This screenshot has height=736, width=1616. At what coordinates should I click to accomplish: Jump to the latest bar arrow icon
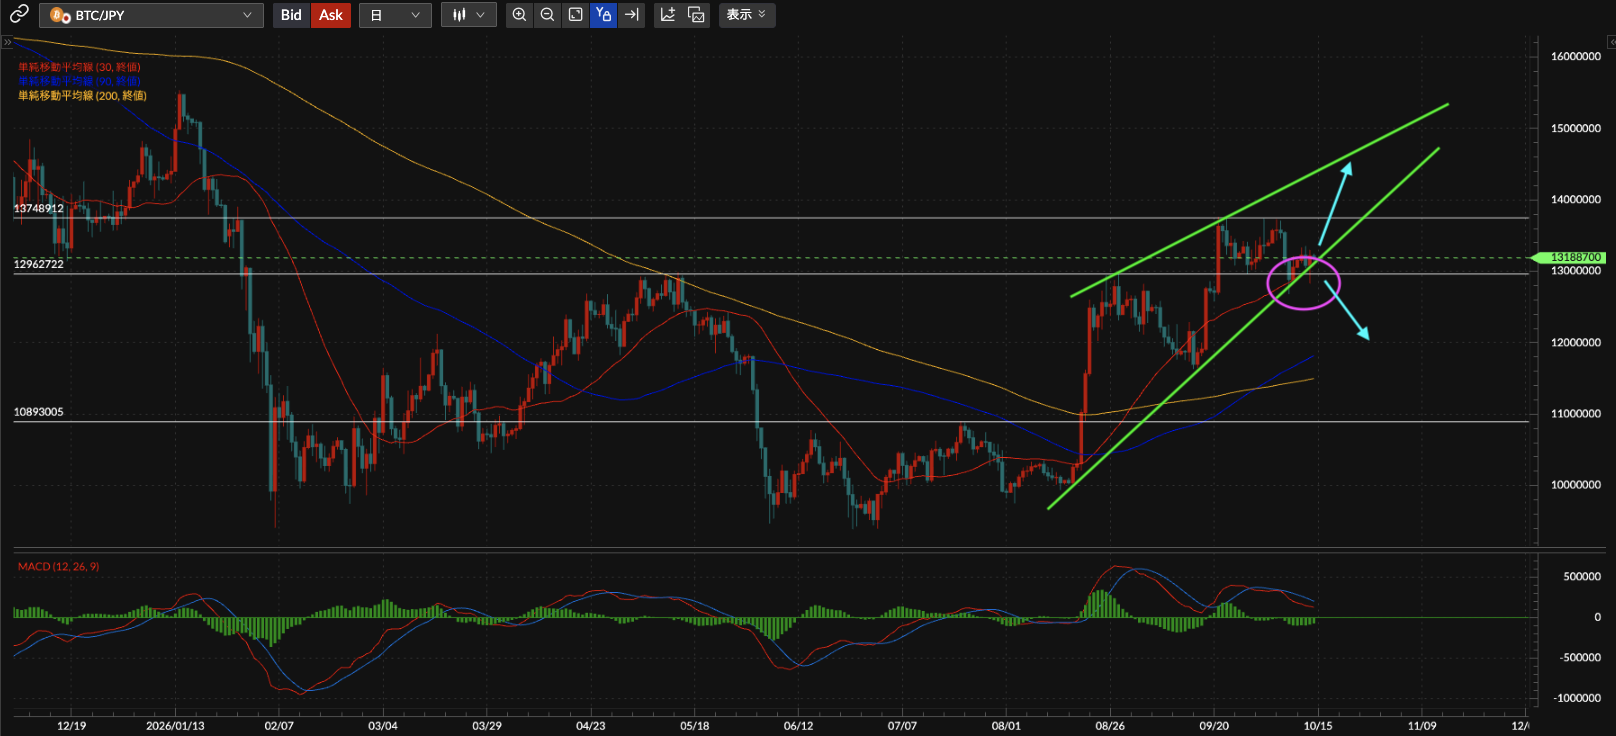click(631, 15)
